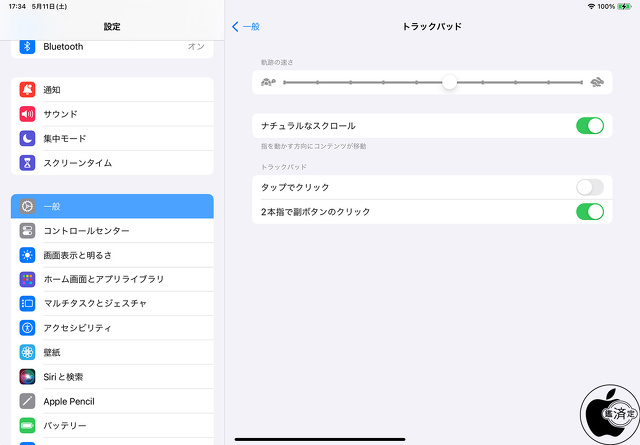Select the highlighted 一般 row
The height and width of the screenshot is (445, 640).
point(112,206)
